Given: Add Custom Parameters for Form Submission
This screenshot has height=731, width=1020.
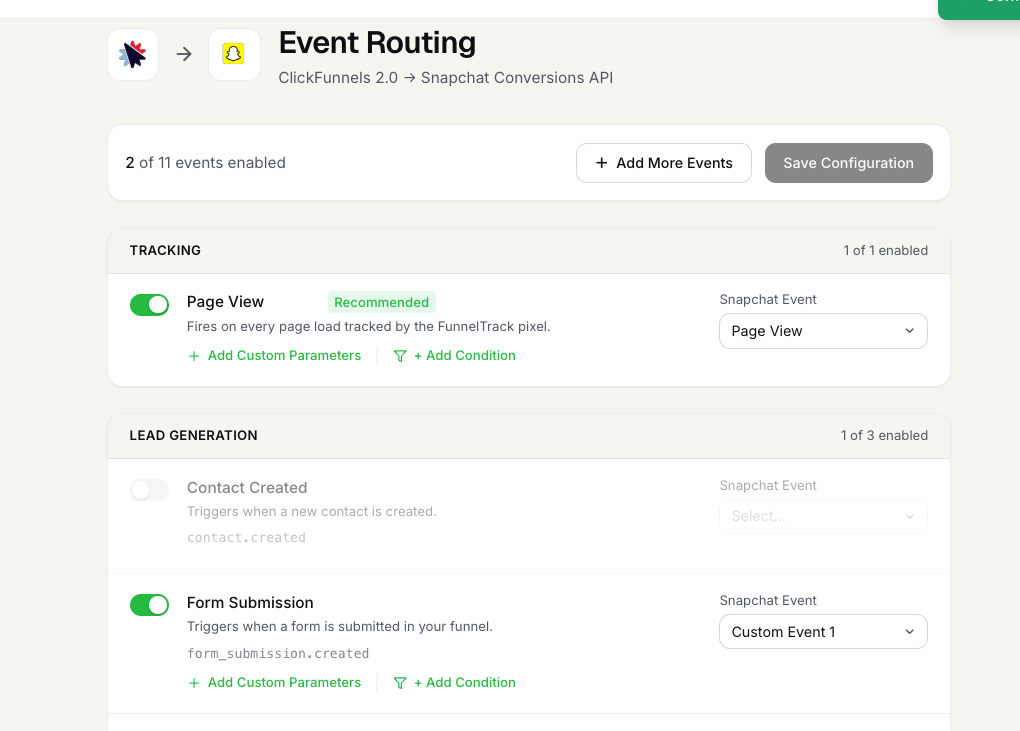Looking at the screenshot, I should (x=275, y=683).
